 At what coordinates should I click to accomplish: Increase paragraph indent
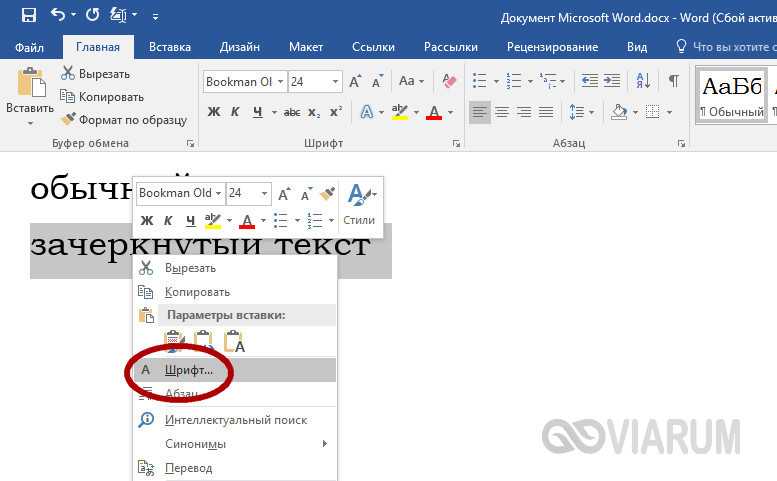tap(612, 80)
